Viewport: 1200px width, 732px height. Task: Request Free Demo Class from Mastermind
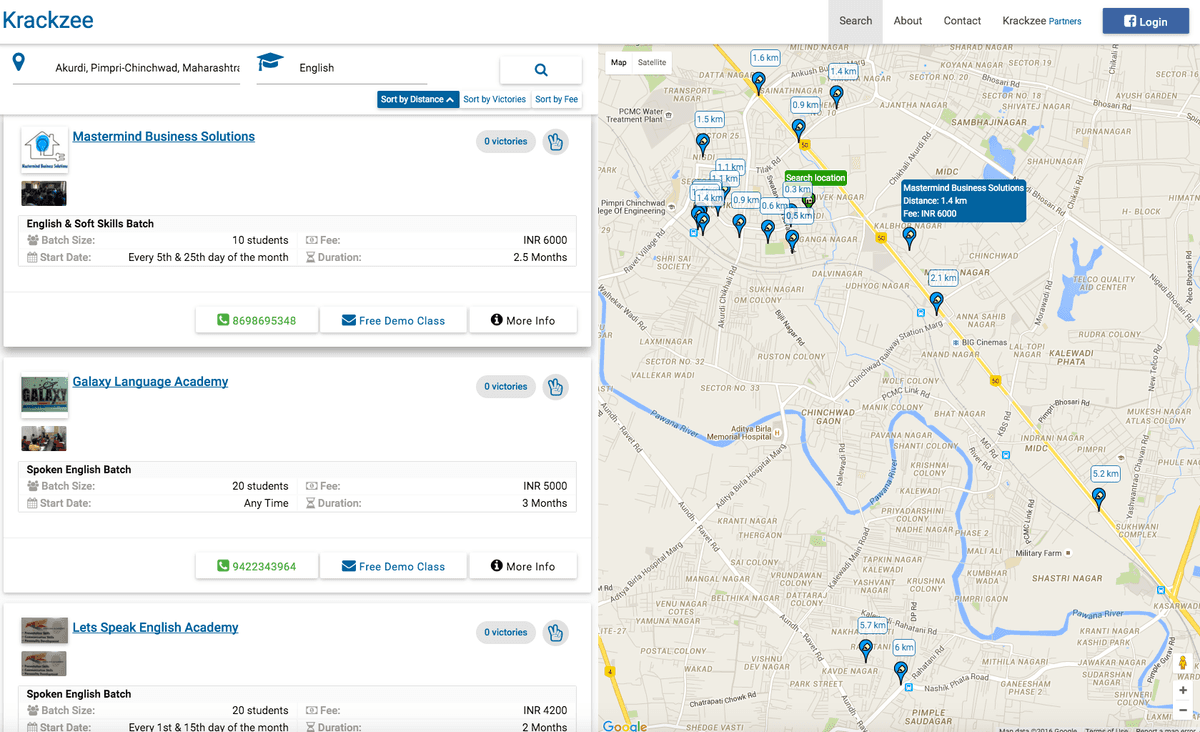coord(393,321)
